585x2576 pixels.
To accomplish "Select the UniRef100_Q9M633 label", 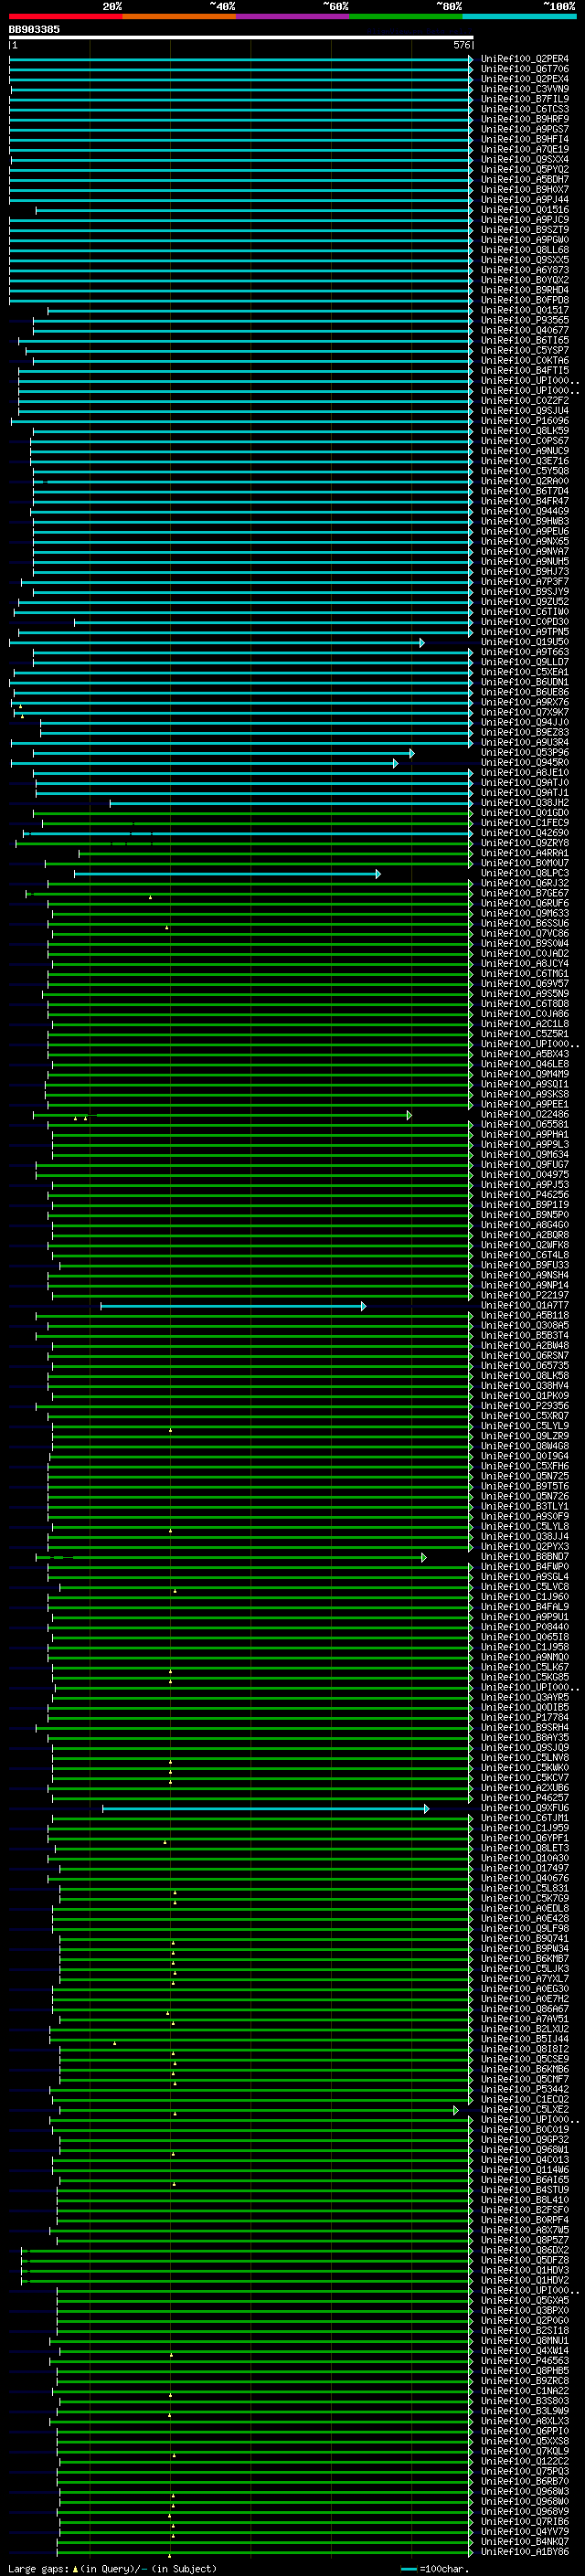I will [524, 913].
